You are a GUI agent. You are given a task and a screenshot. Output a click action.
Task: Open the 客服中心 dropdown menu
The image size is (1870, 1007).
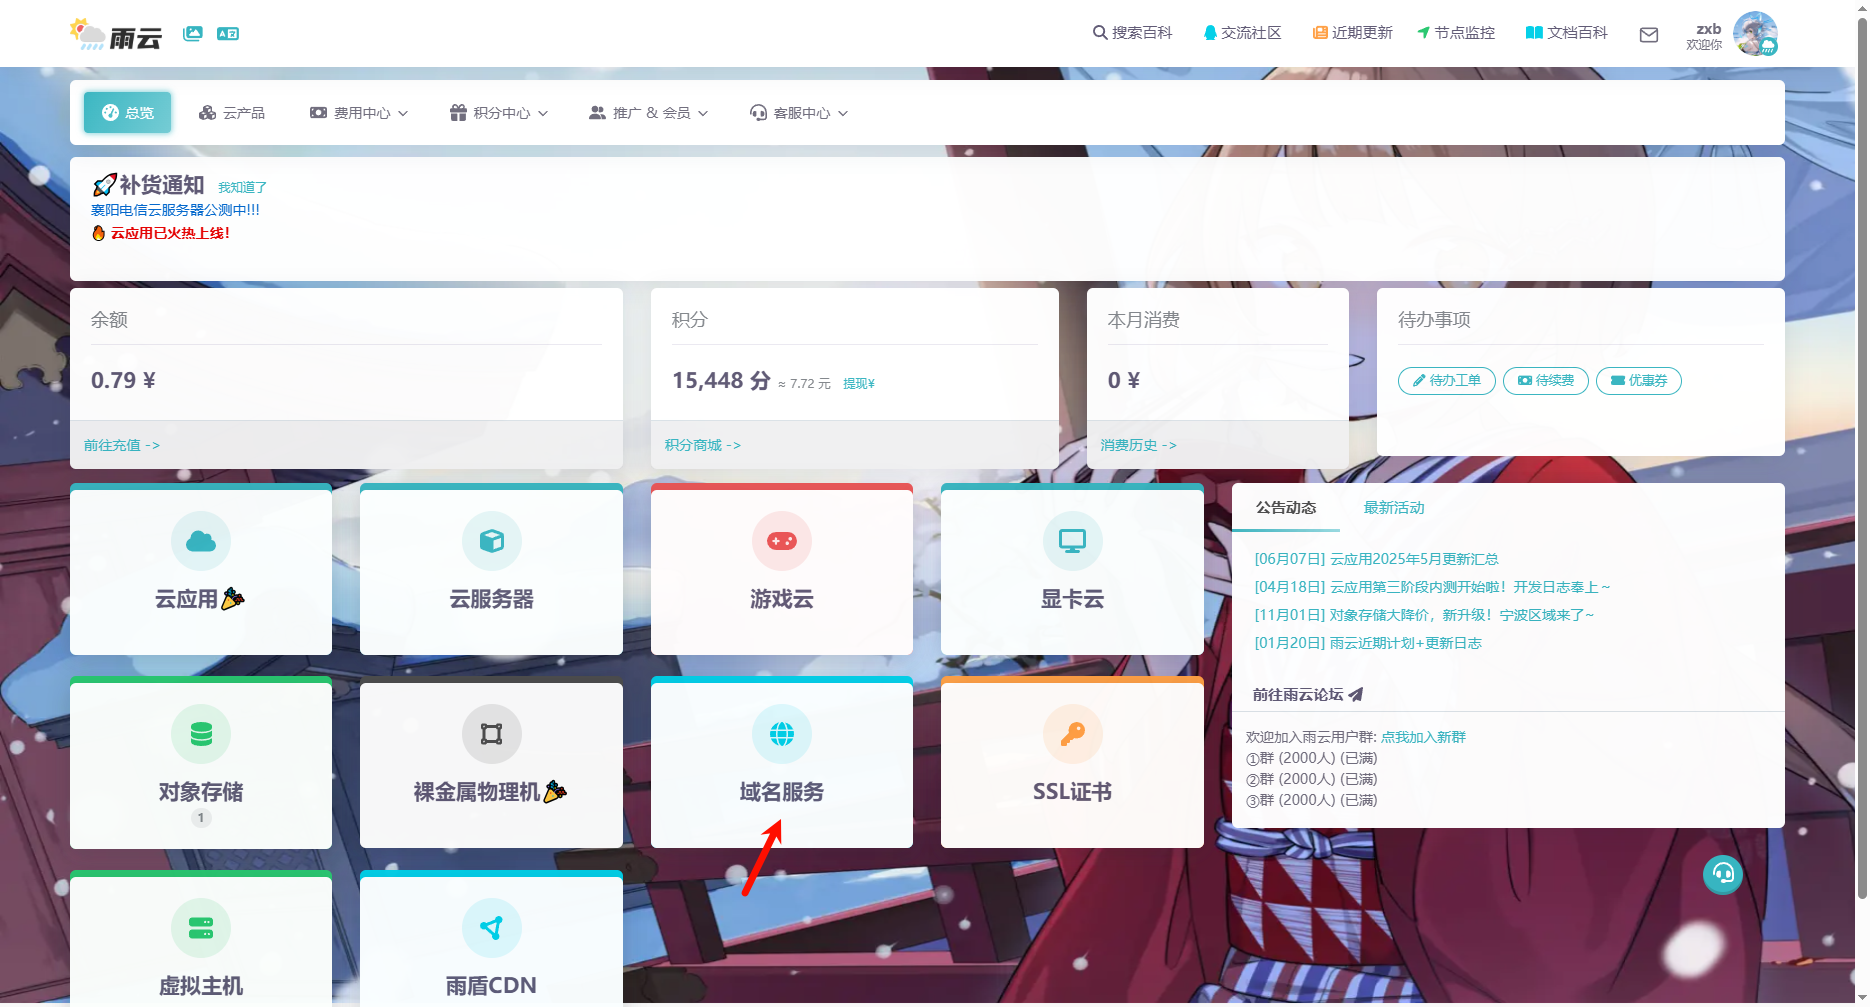point(799,113)
